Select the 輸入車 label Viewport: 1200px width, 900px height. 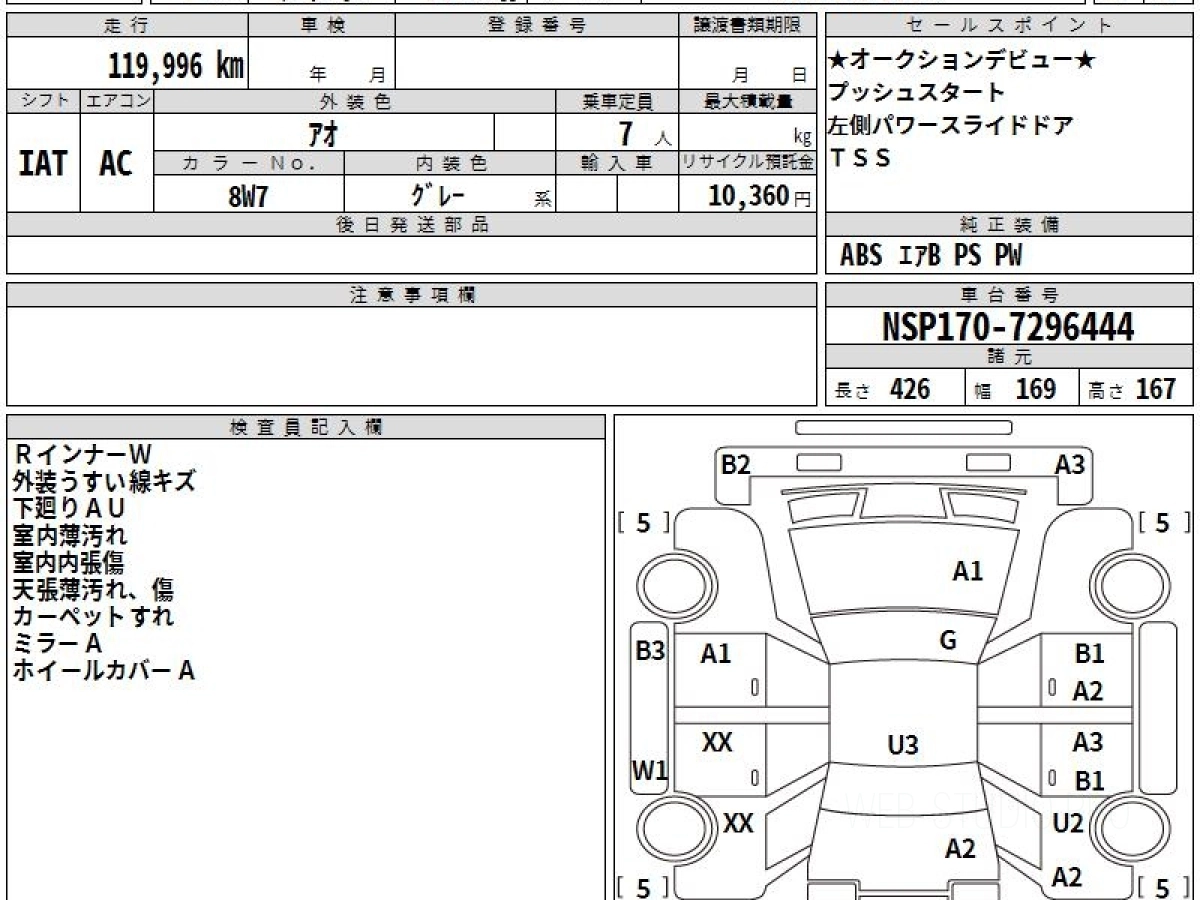click(617, 163)
